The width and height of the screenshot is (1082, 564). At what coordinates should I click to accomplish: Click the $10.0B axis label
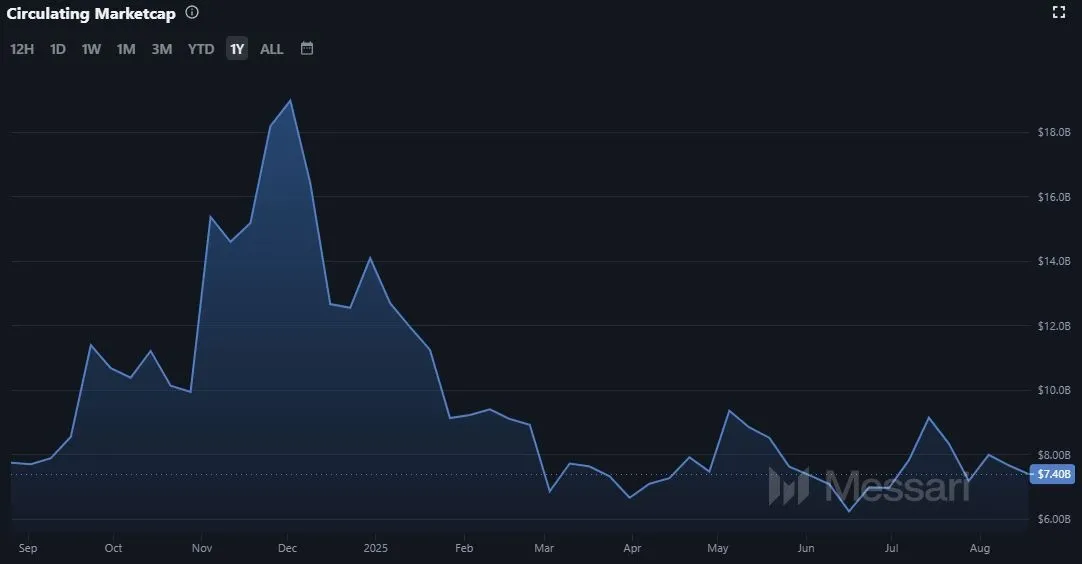(x=1054, y=390)
